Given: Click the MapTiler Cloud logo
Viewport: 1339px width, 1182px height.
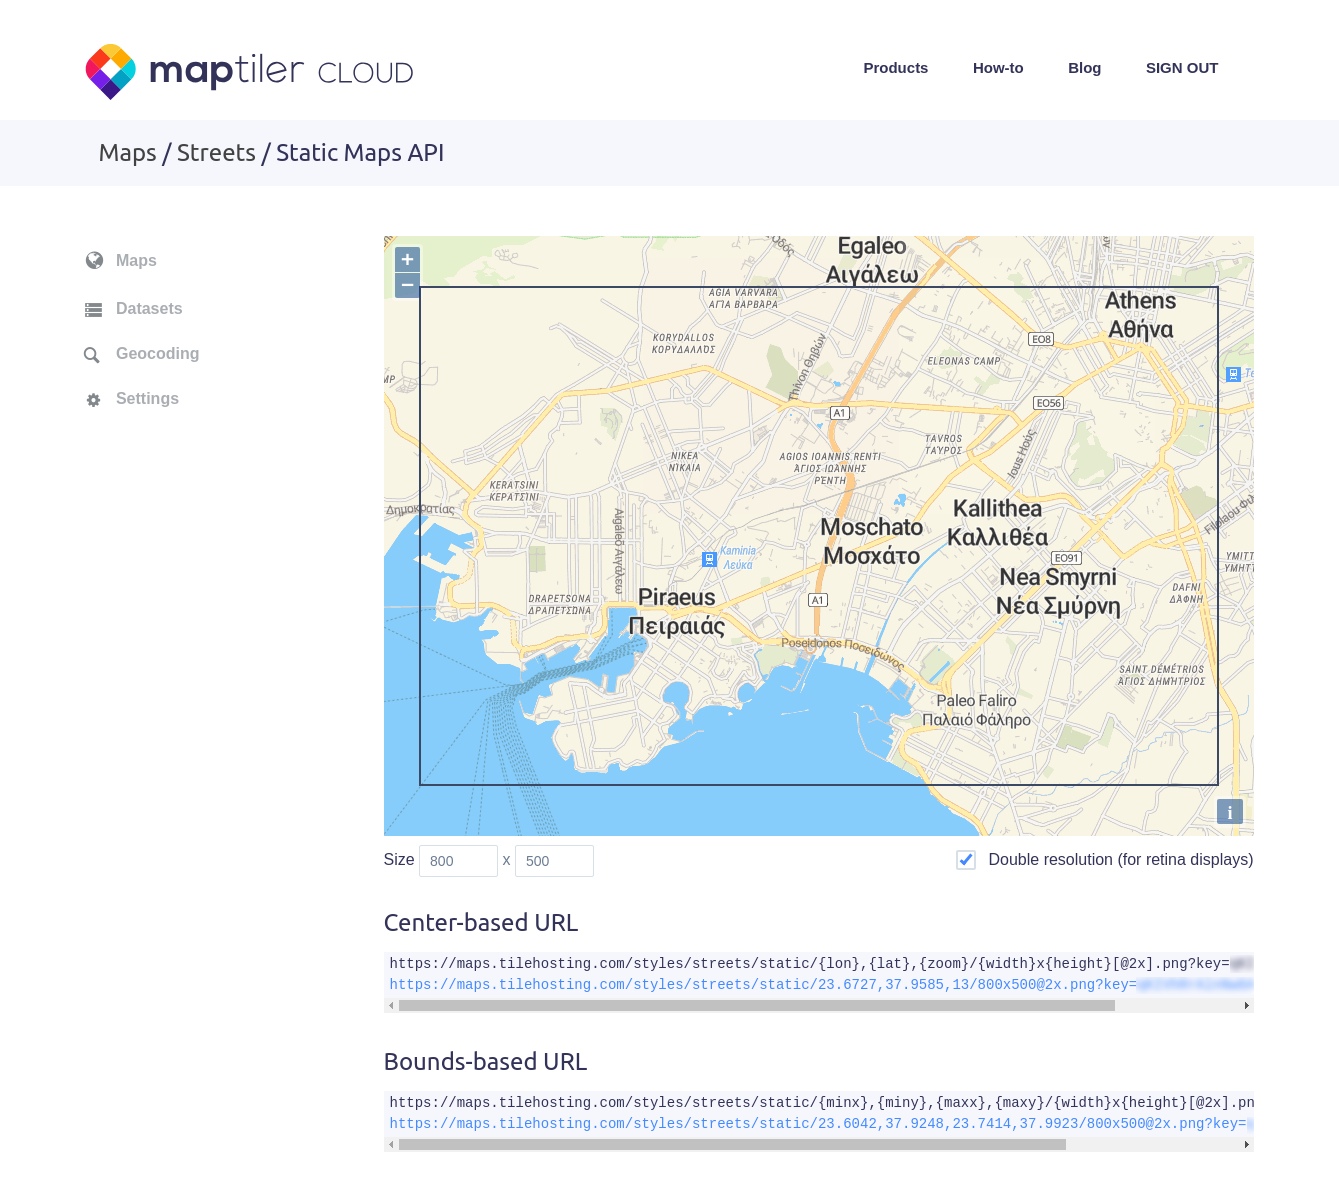Looking at the screenshot, I should pyautogui.click(x=249, y=71).
